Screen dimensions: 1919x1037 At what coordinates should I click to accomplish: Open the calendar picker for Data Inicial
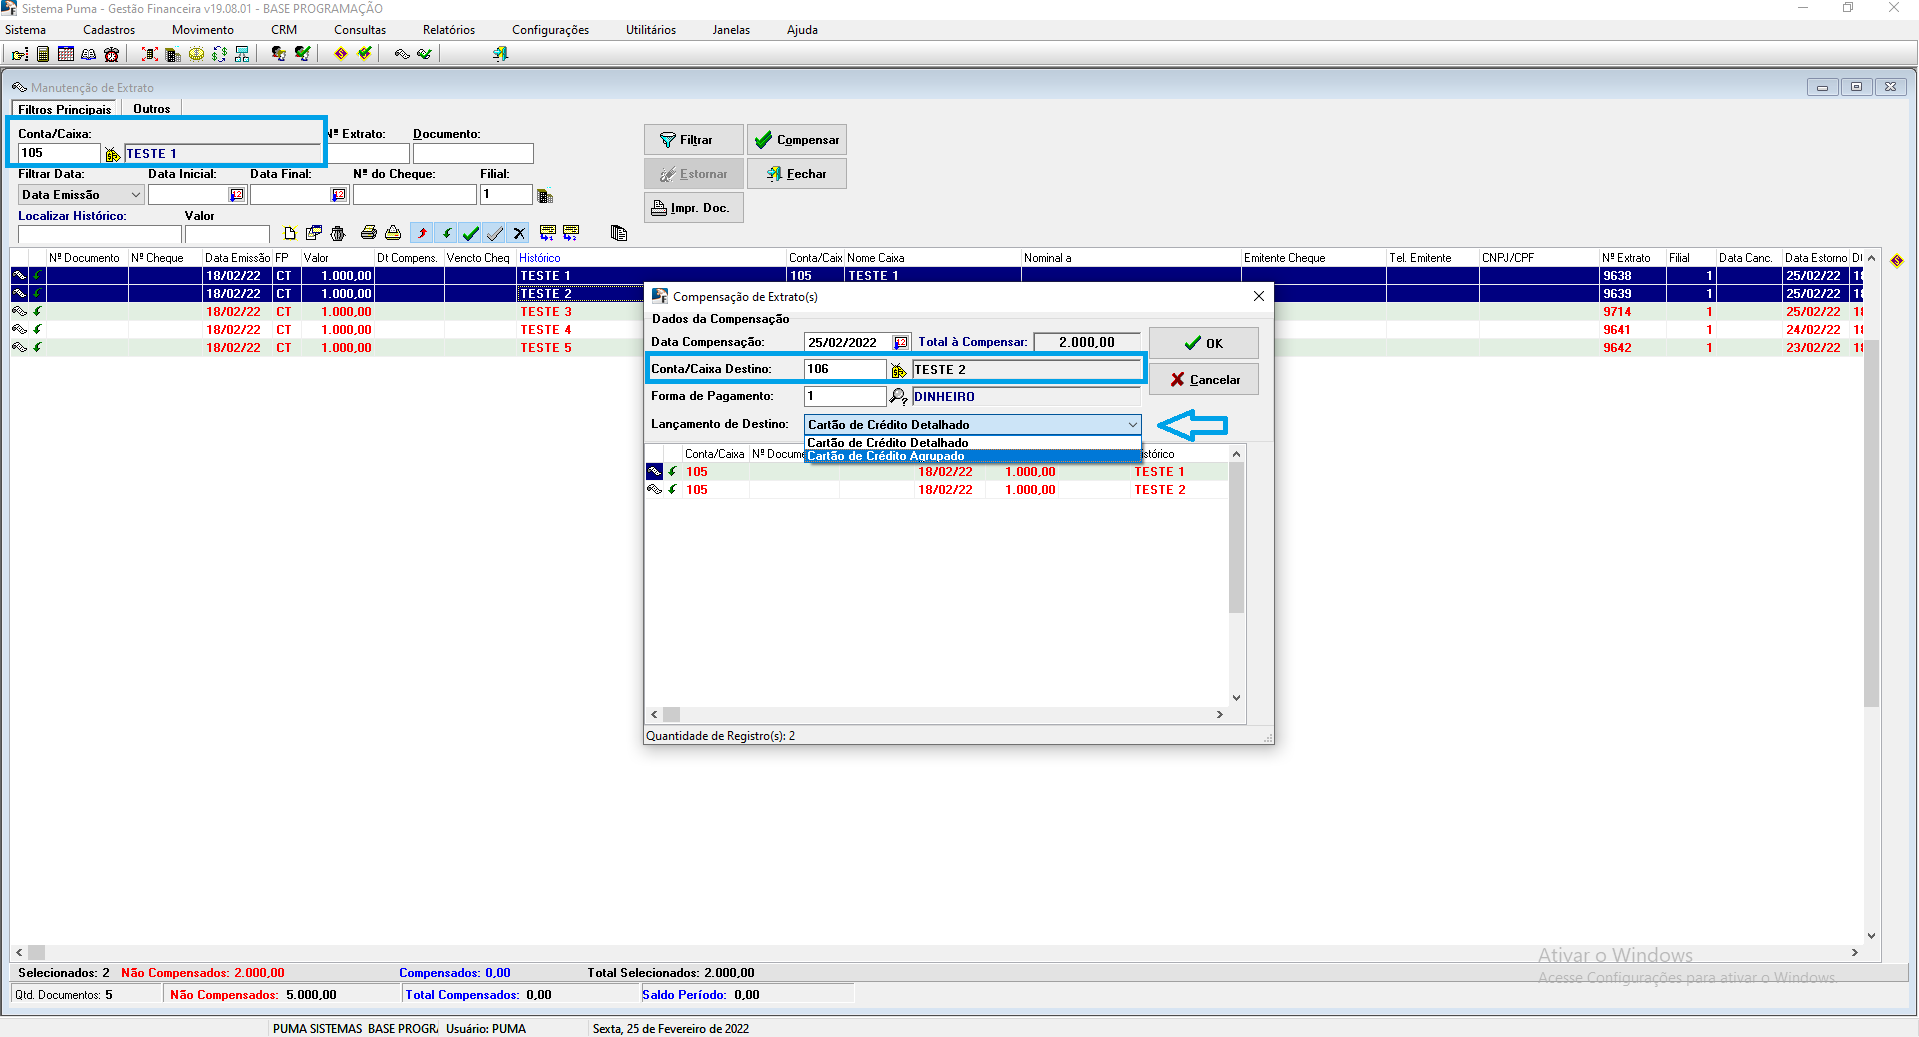237,195
